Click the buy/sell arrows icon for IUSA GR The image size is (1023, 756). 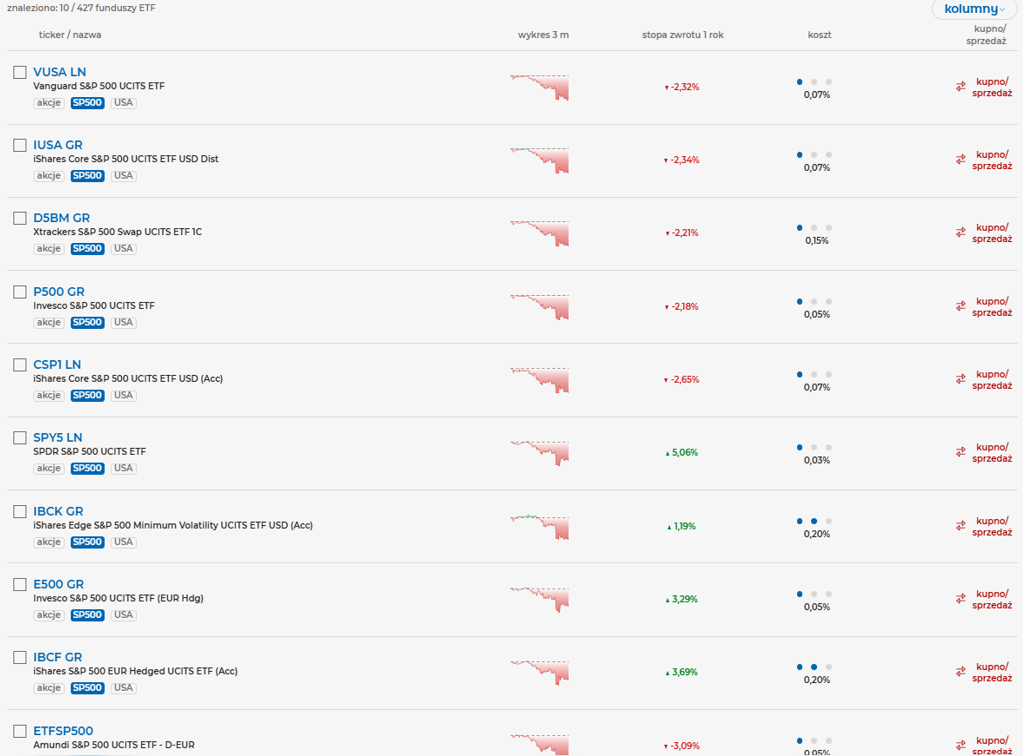click(x=960, y=160)
